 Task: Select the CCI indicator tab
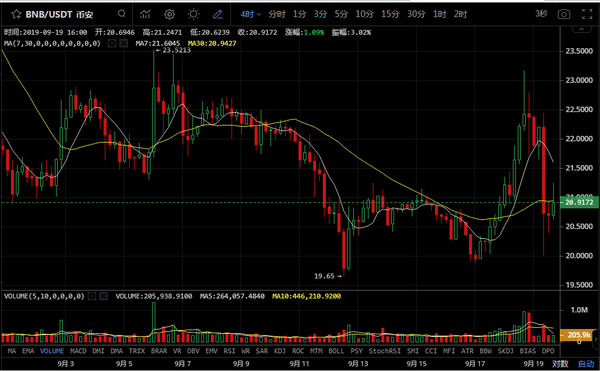(x=431, y=351)
